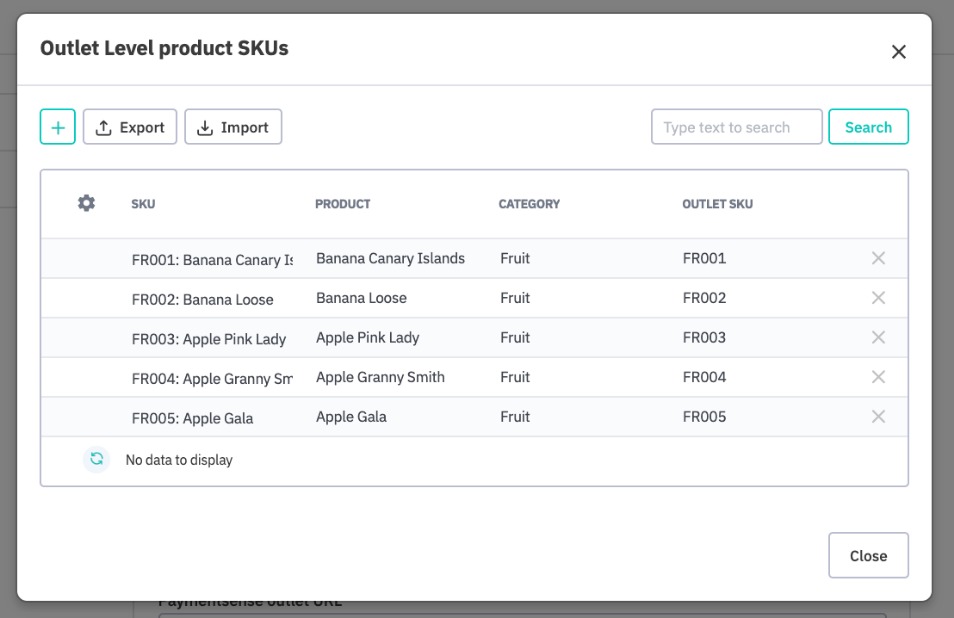Delete the FR002 Banana Loose row
Viewport: 954px width, 618px height.
click(878, 298)
